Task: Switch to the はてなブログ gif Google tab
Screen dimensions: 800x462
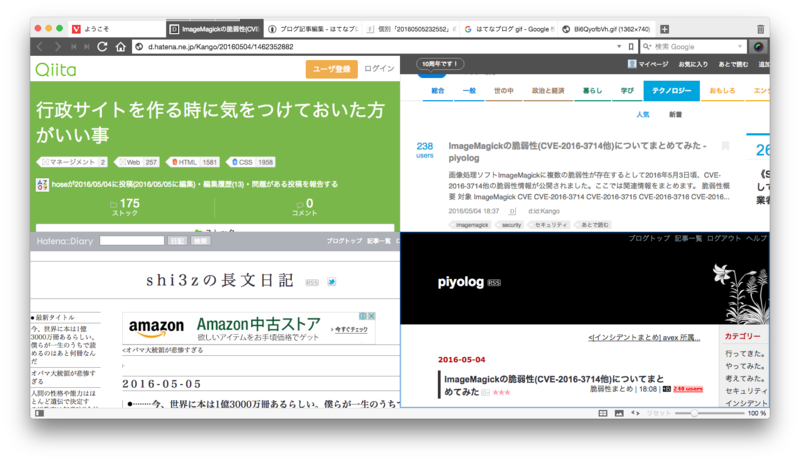Action: point(509,29)
